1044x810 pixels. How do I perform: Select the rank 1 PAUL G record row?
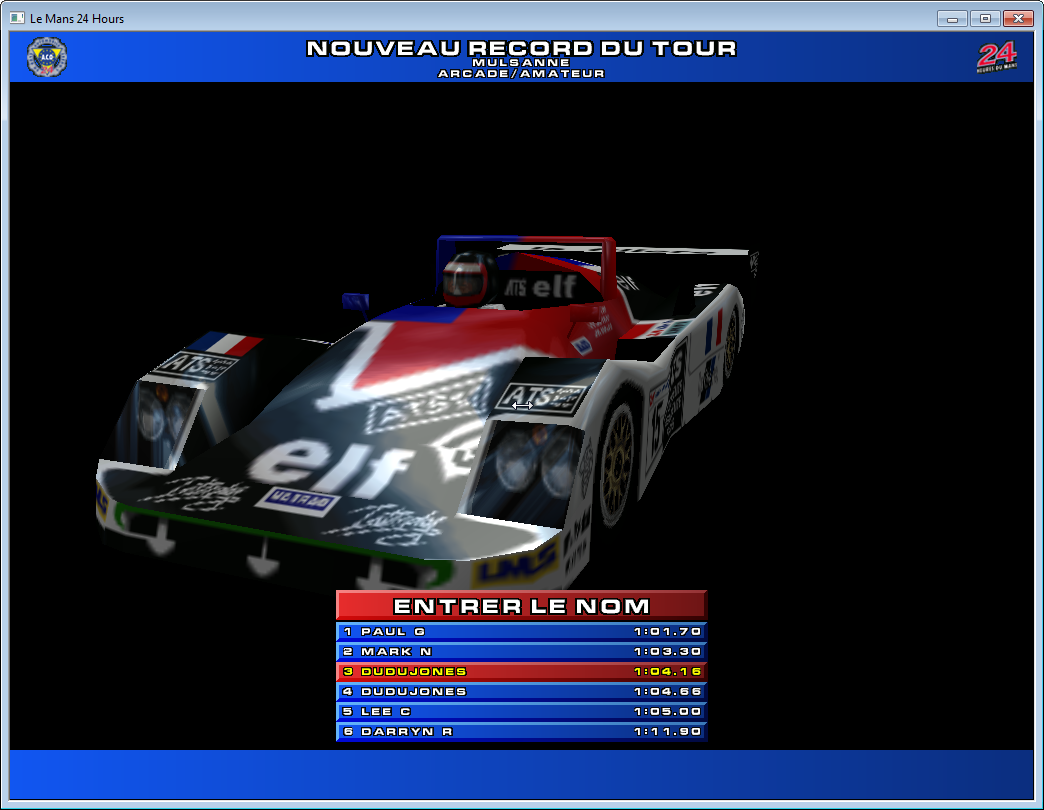521,631
